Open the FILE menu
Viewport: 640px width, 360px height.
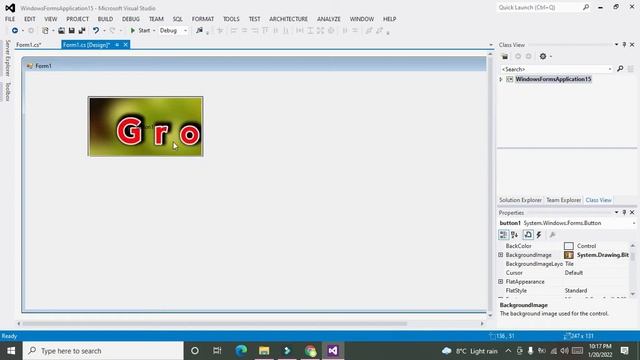click(10, 19)
